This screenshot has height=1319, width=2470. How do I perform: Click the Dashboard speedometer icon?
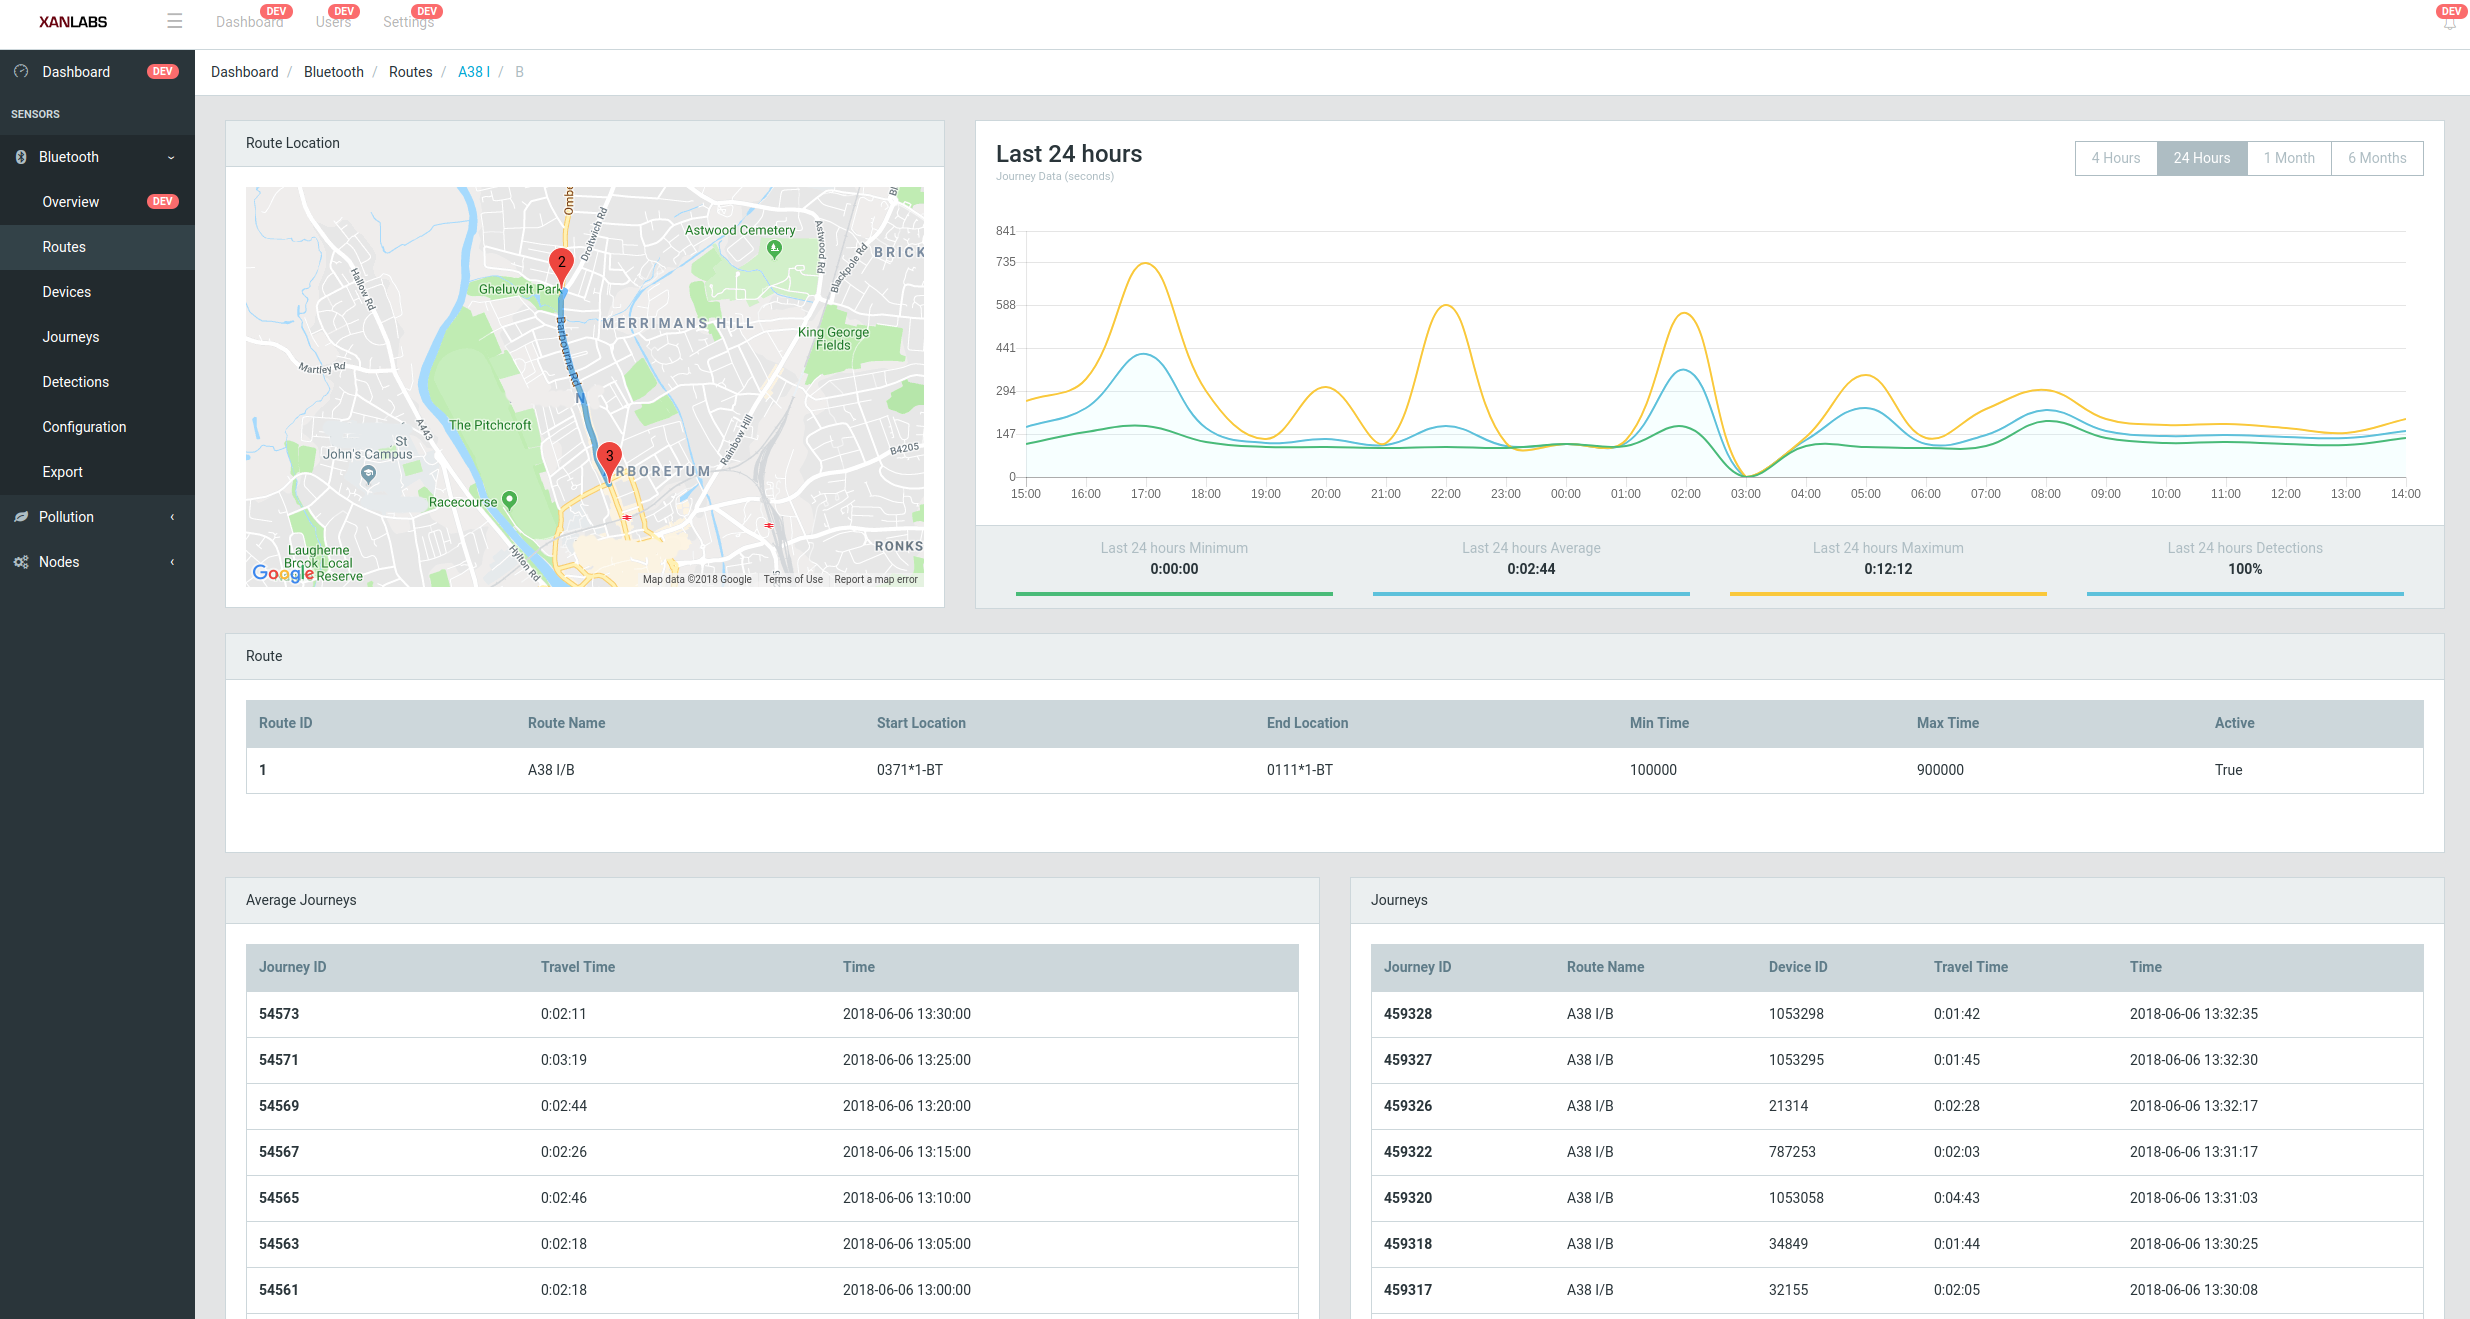21,72
